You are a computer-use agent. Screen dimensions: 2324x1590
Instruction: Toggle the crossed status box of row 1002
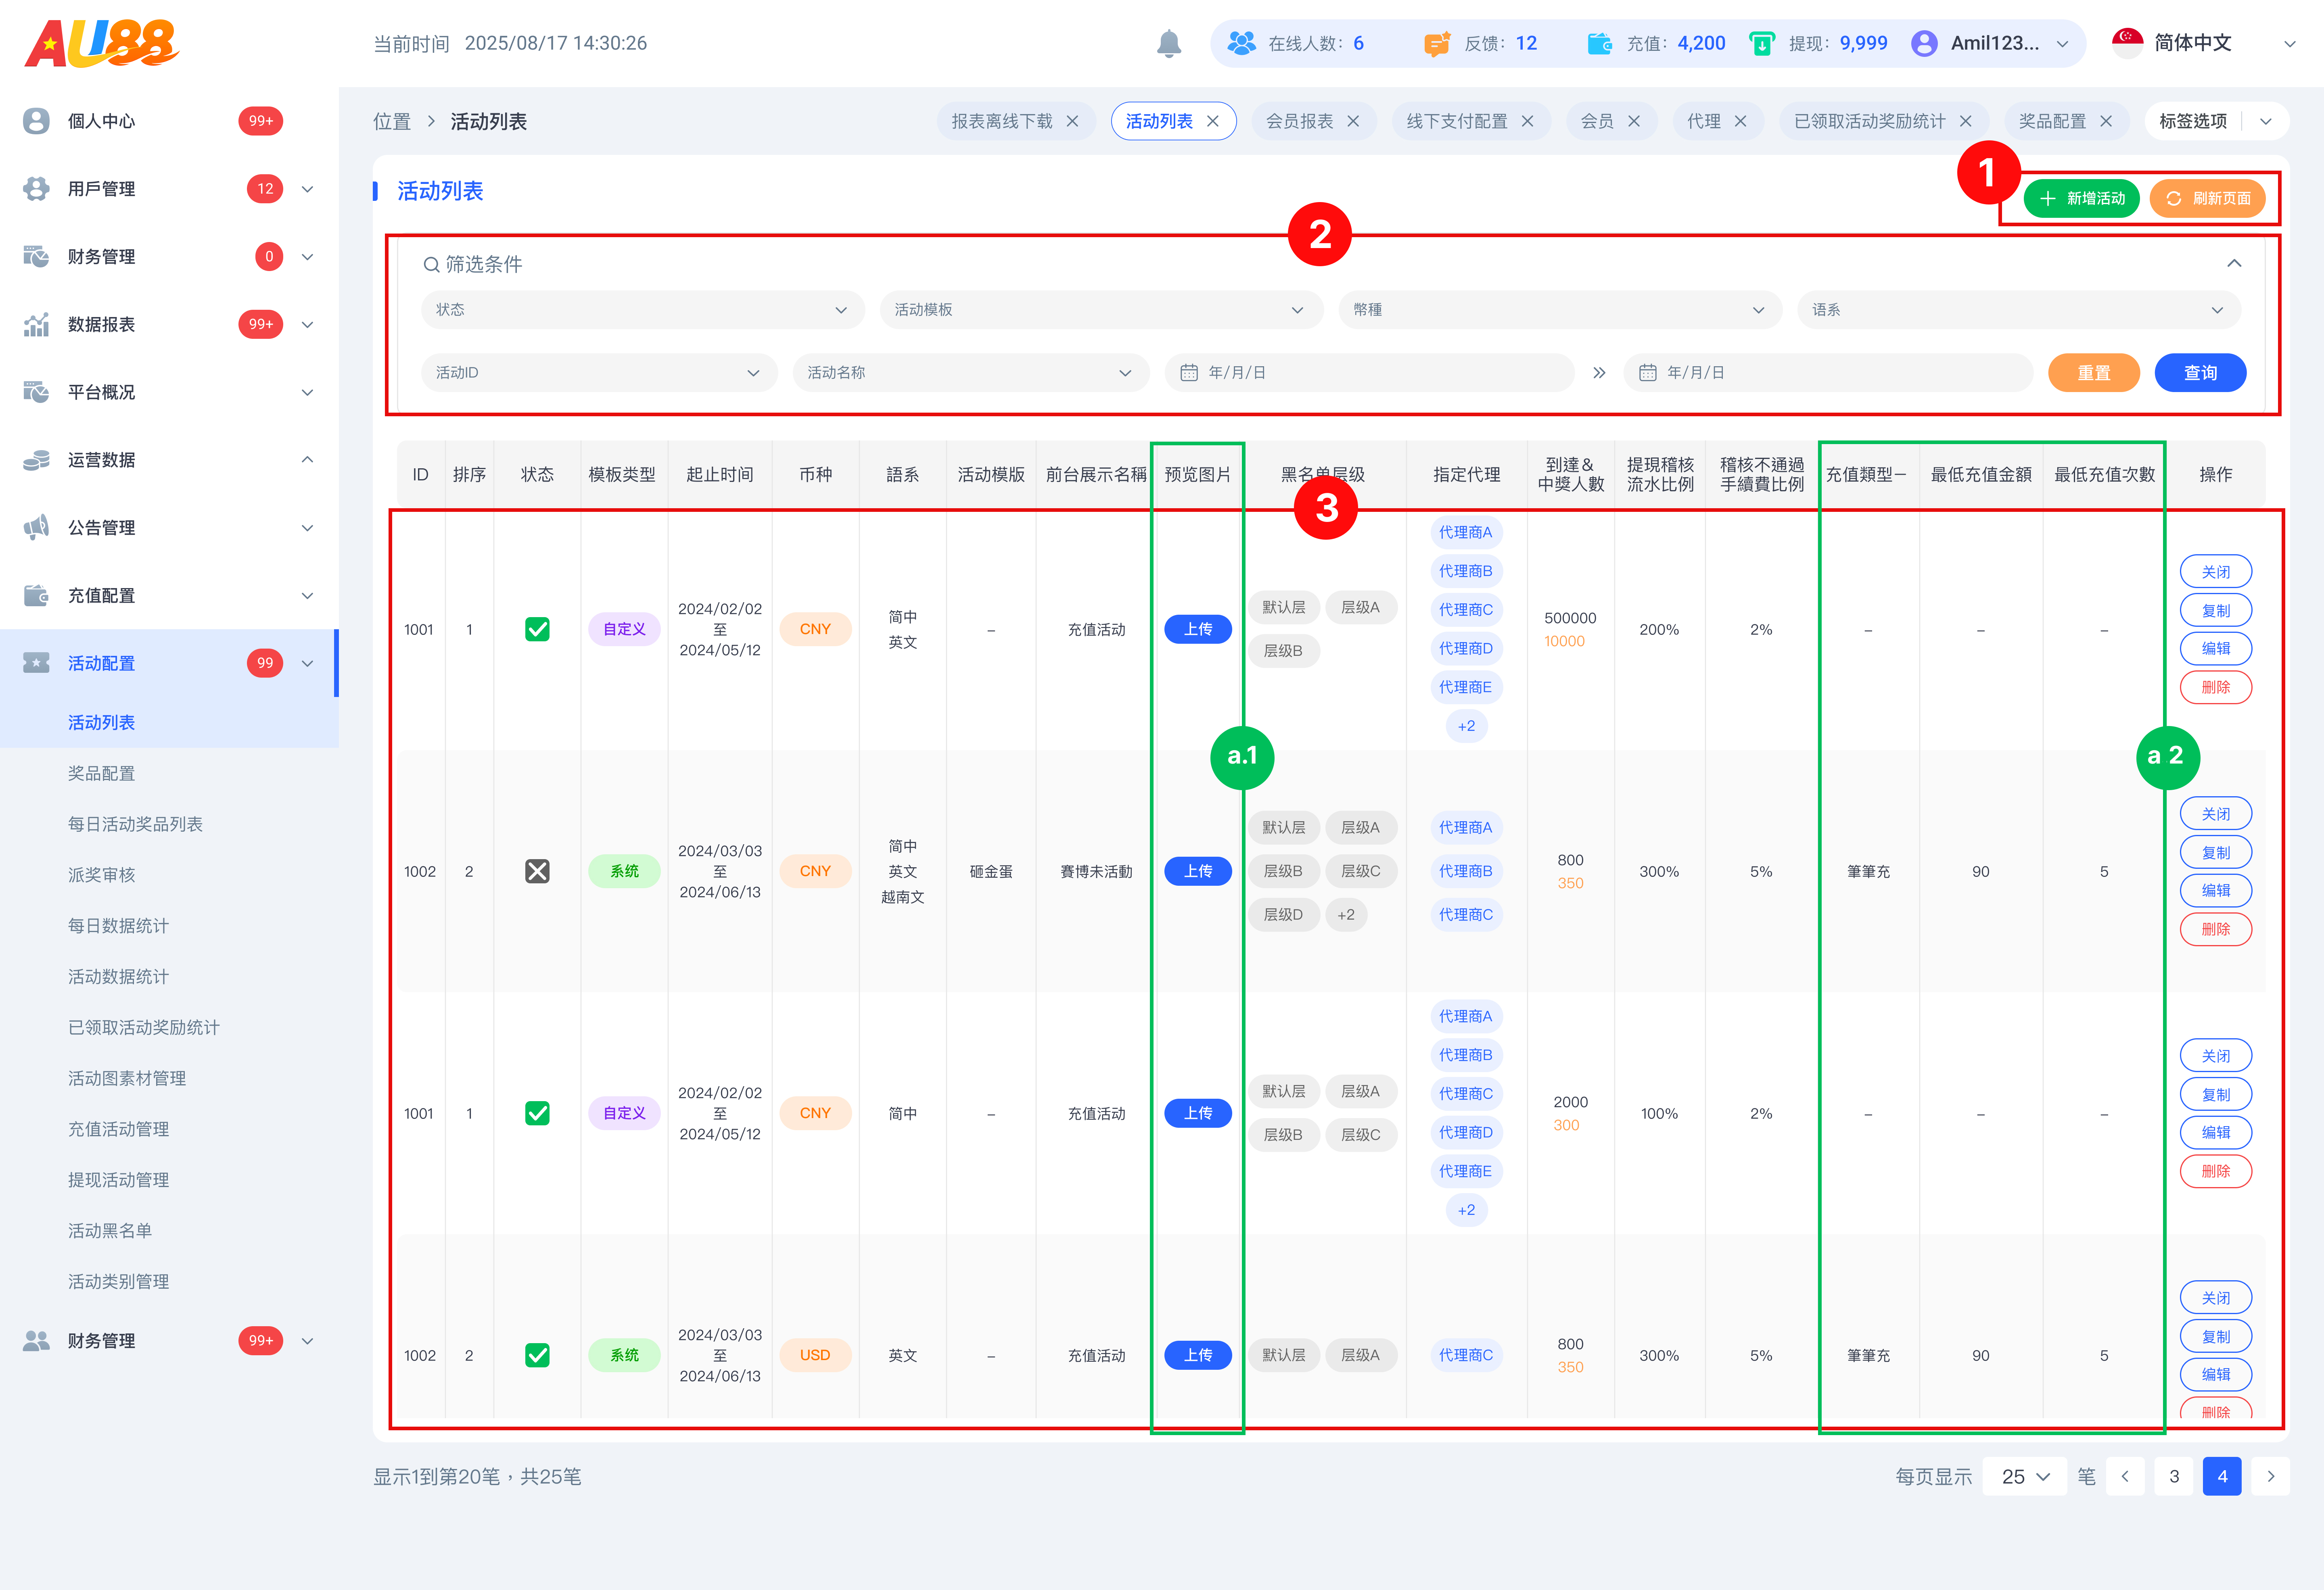tap(537, 871)
